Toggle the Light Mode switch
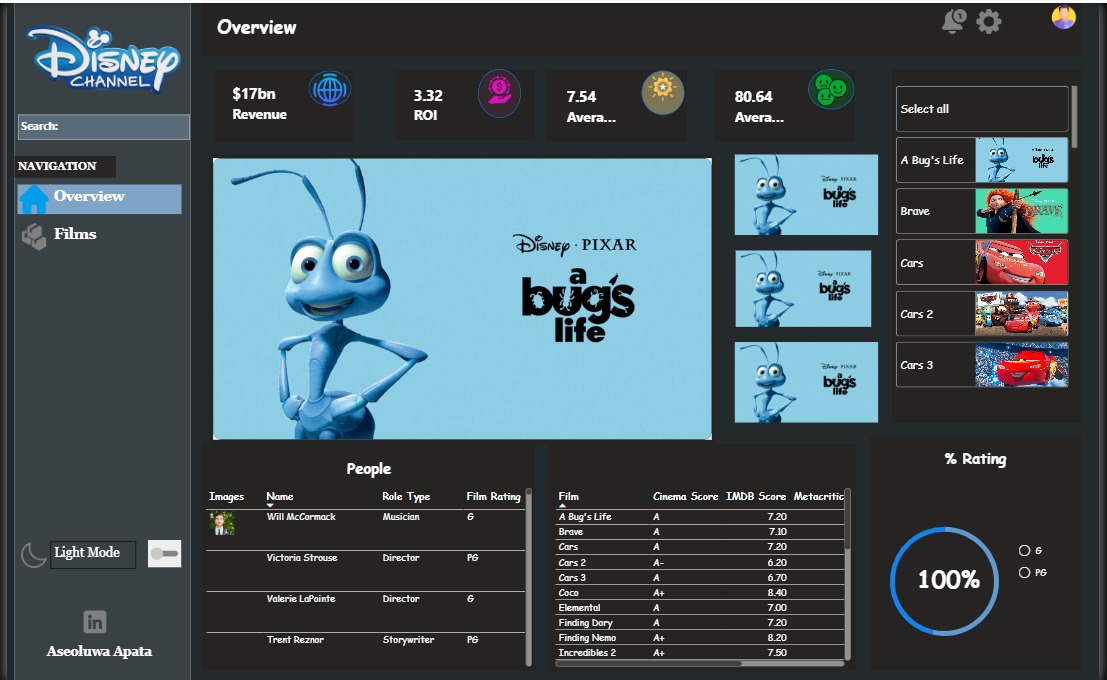Image resolution: width=1107 pixels, height=680 pixels. click(x=164, y=554)
